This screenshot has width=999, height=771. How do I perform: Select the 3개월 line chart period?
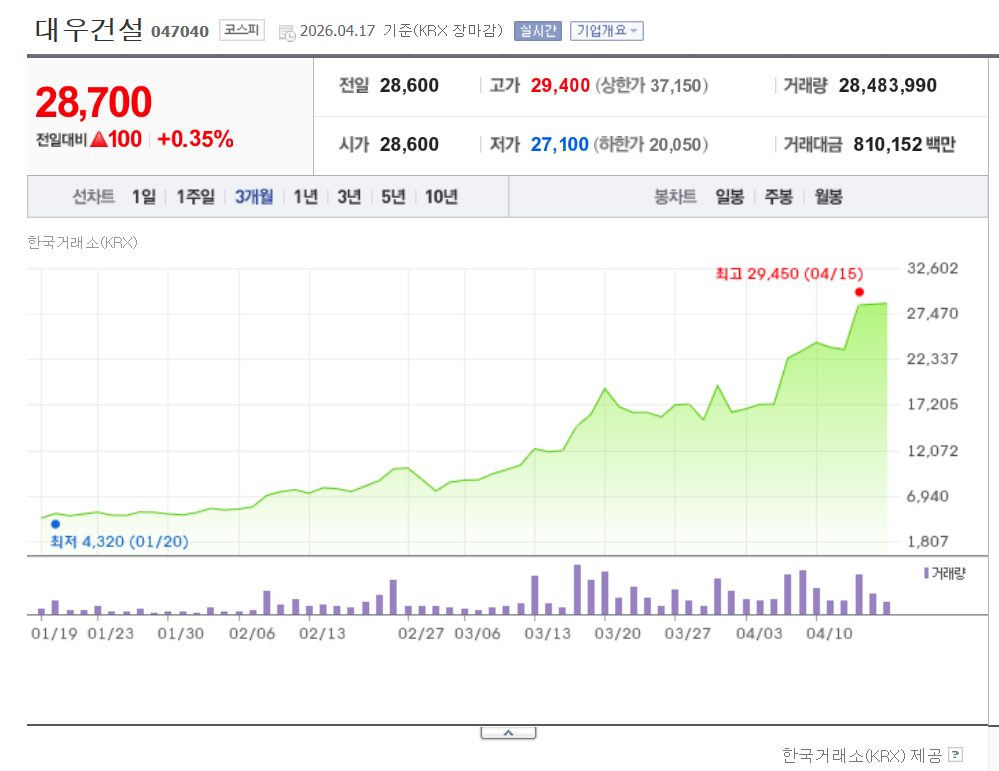coord(254,197)
